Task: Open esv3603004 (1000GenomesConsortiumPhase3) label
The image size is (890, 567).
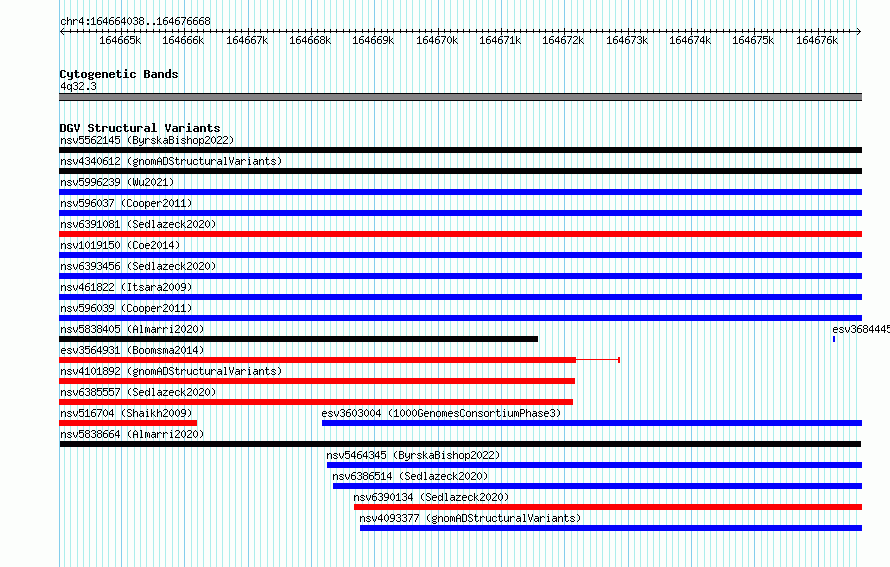Action: point(441,413)
